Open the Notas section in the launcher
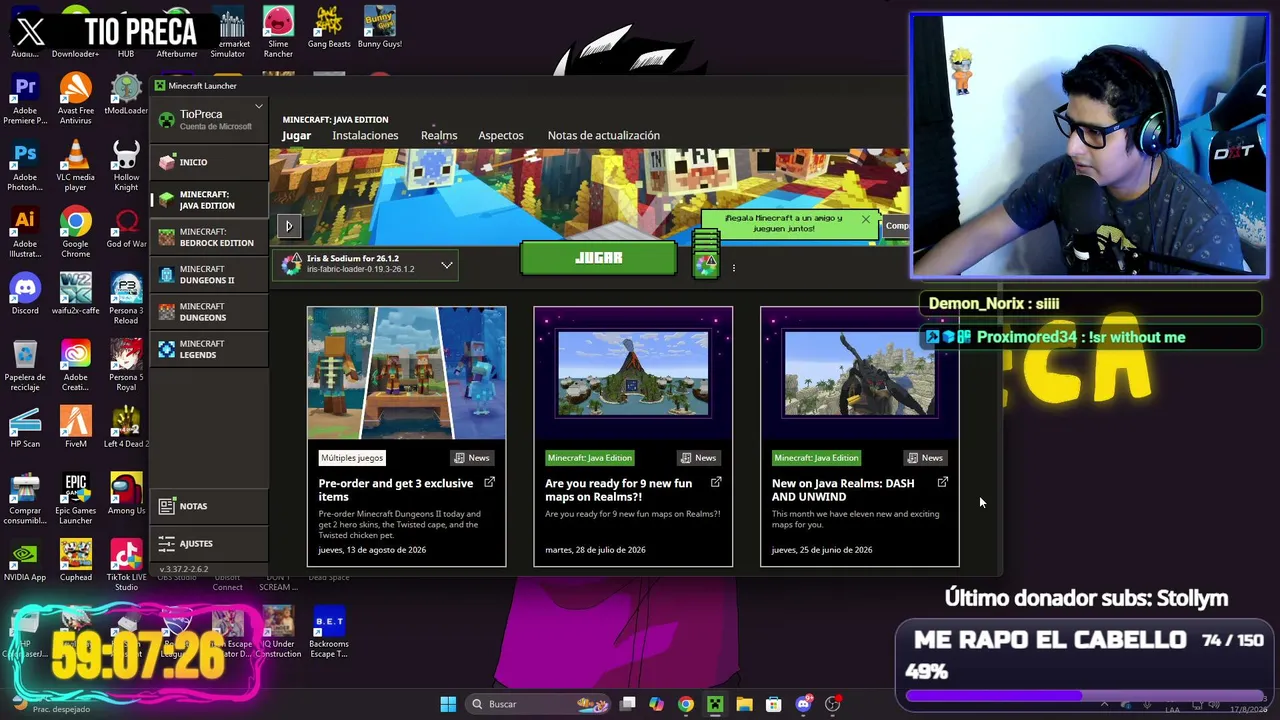This screenshot has width=1280, height=720. pos(210,506)
